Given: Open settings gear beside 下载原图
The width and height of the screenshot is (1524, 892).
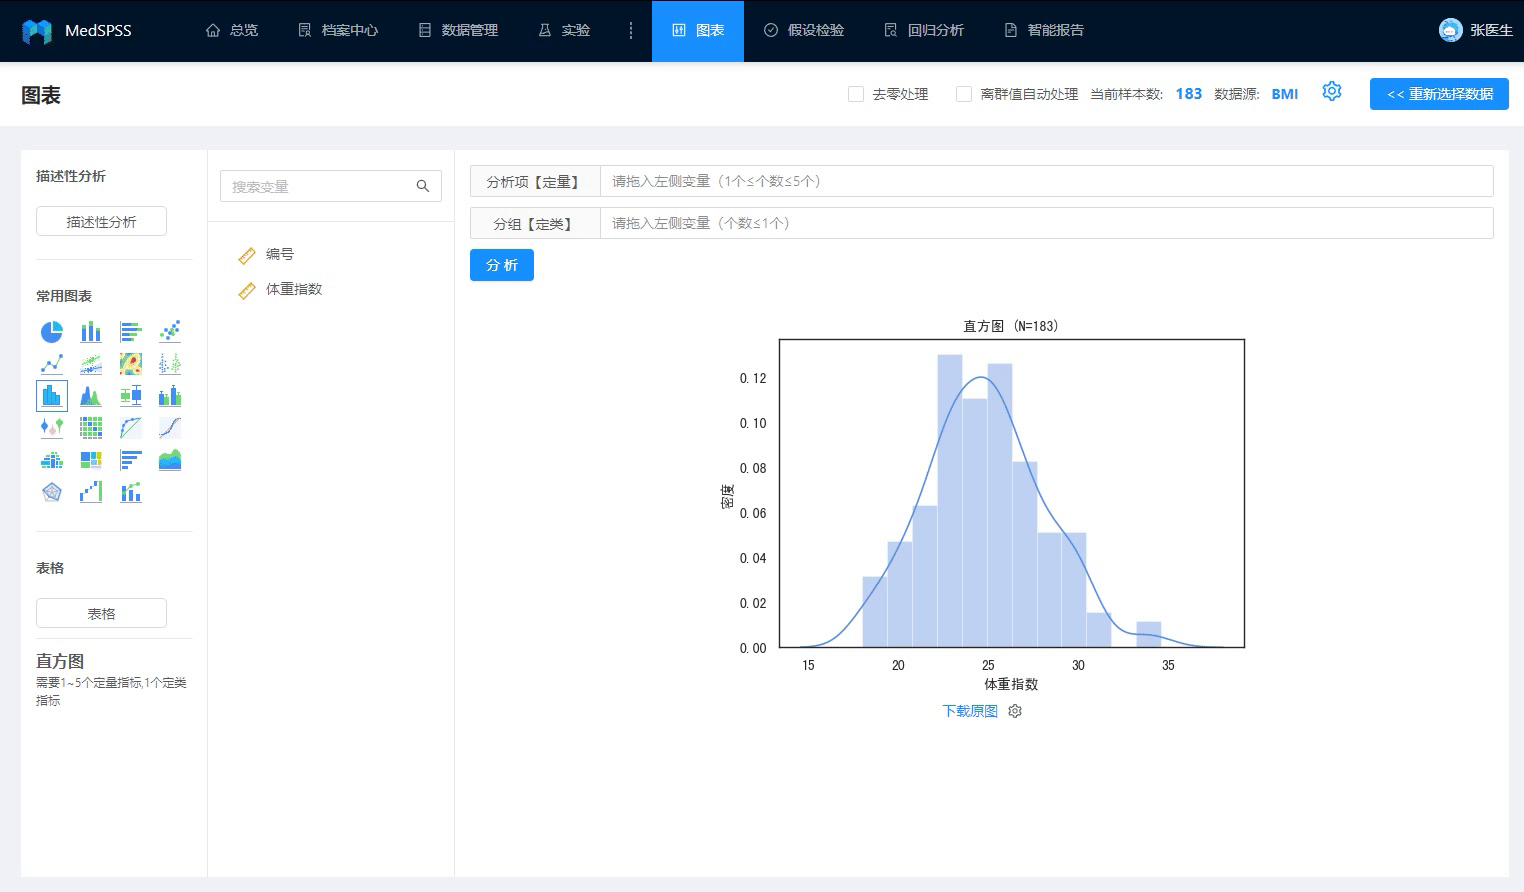Looking at the screenshot, I should click(x=1015, y=711).
